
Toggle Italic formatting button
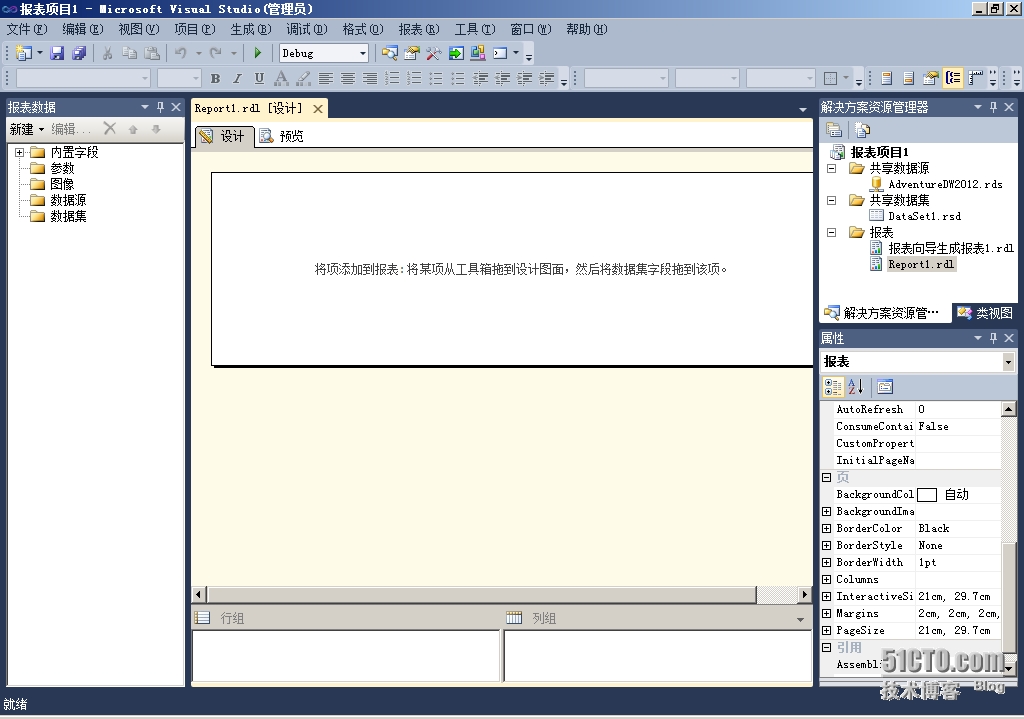coord(237,79)
